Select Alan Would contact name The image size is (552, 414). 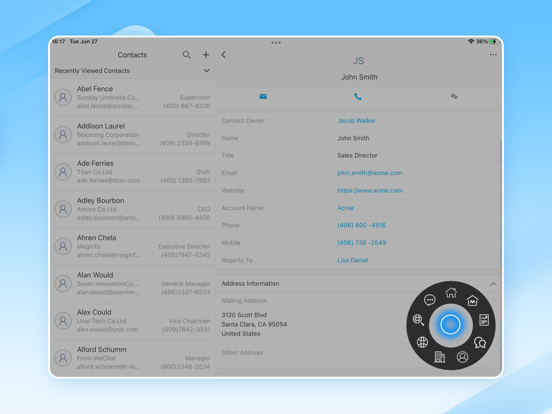click(95, 275)
